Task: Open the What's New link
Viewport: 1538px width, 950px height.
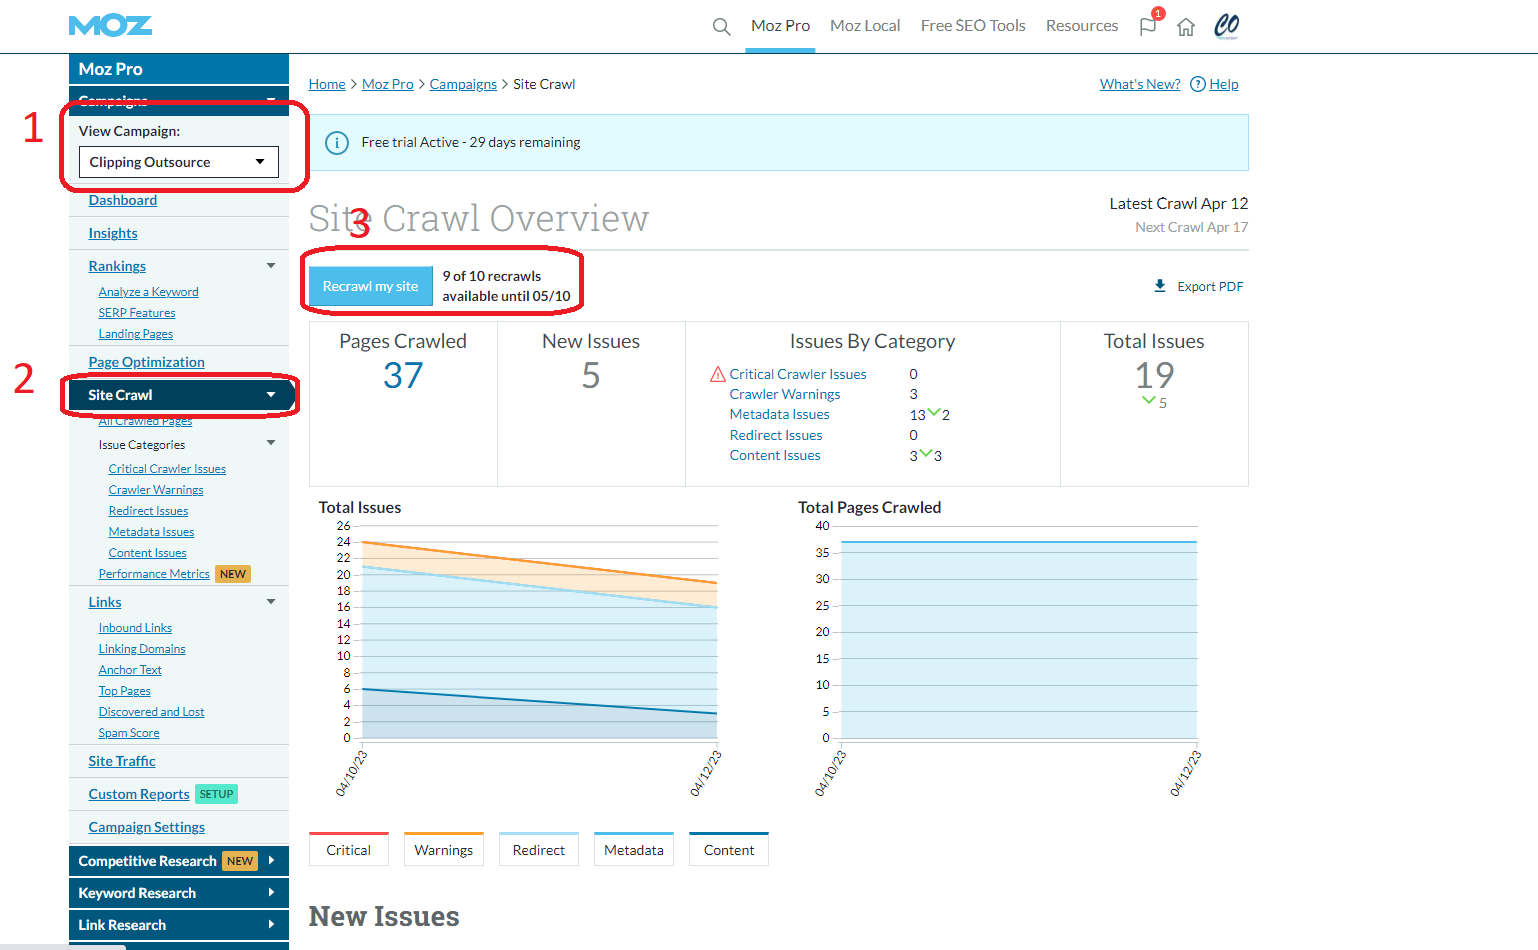Action: point(1140,84)
